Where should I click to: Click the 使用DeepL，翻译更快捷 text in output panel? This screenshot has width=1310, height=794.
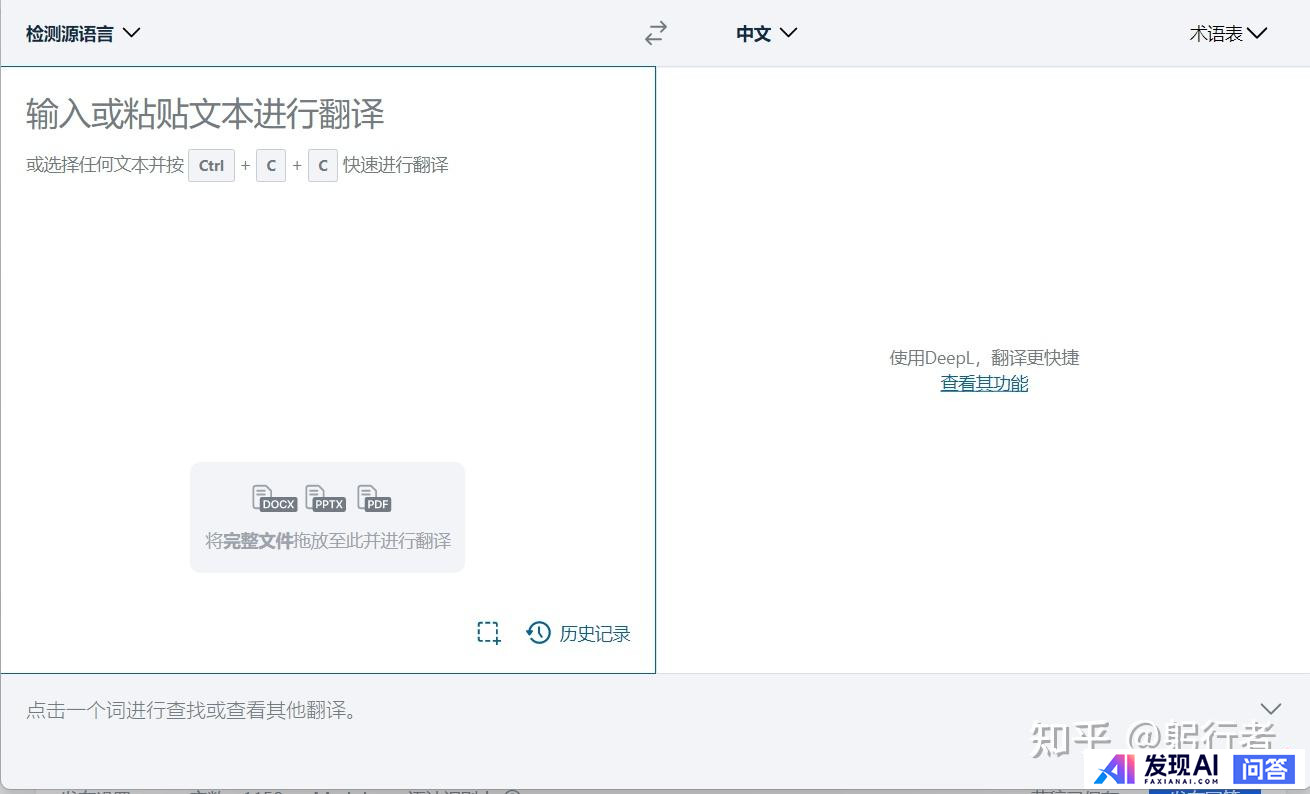[x=984, y=357]
